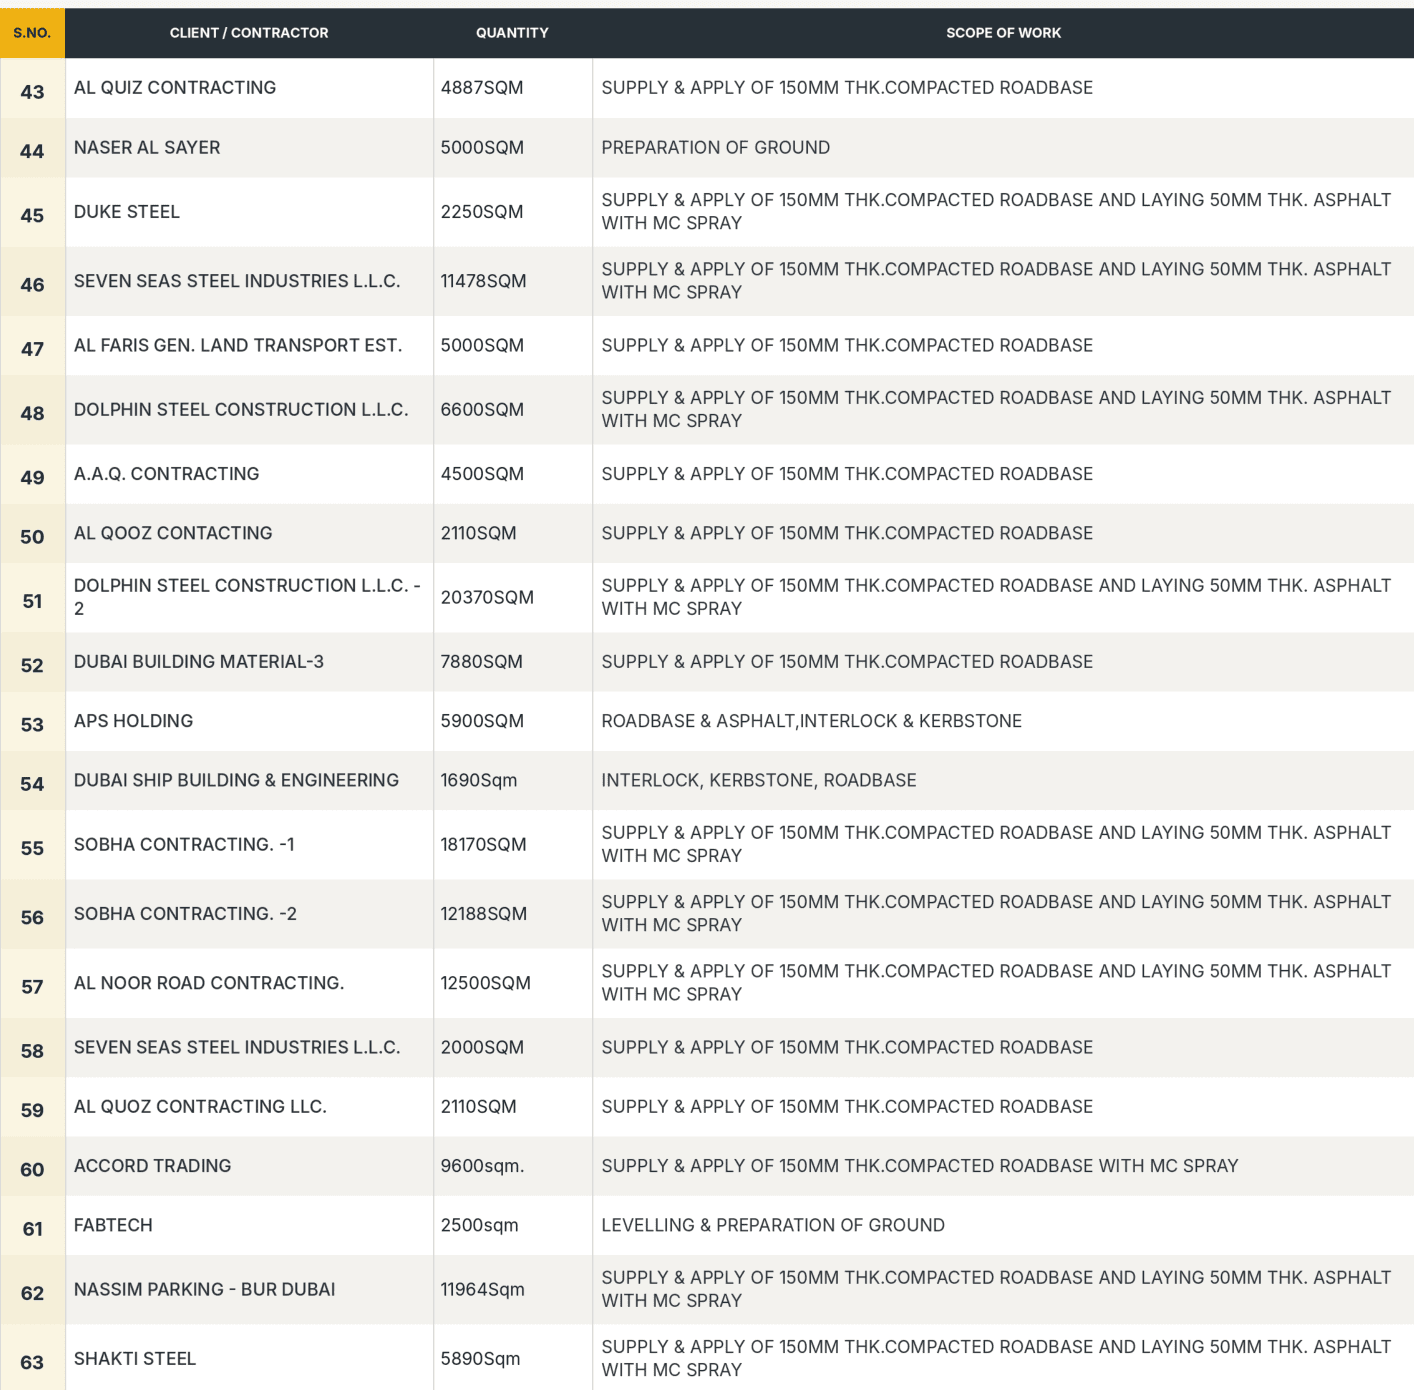The width and height of the screenshot is (1414, 1390).
Task: Select the NASER AL SAYER client name
Action: tap(147, 148)
